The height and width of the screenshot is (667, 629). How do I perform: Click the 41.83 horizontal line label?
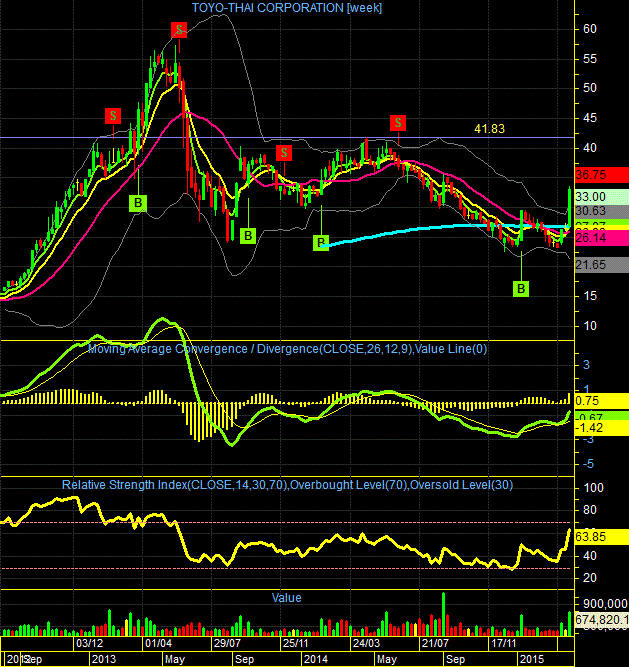point(490,128)
